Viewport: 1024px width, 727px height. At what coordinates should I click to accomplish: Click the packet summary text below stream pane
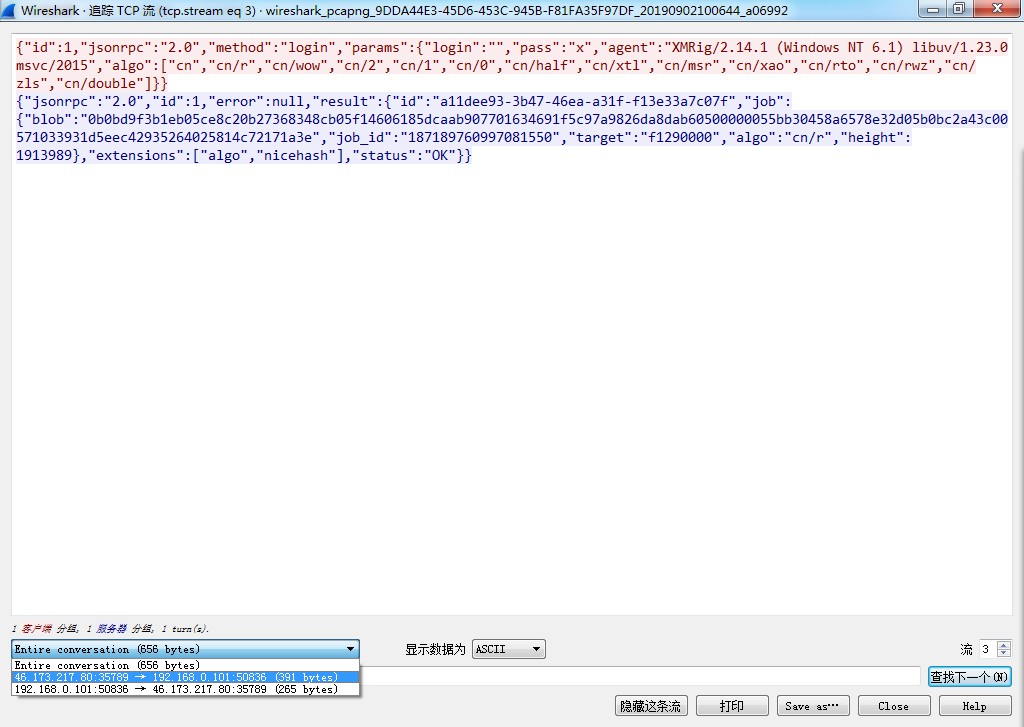pyautogui.click(x=110, y=628)
